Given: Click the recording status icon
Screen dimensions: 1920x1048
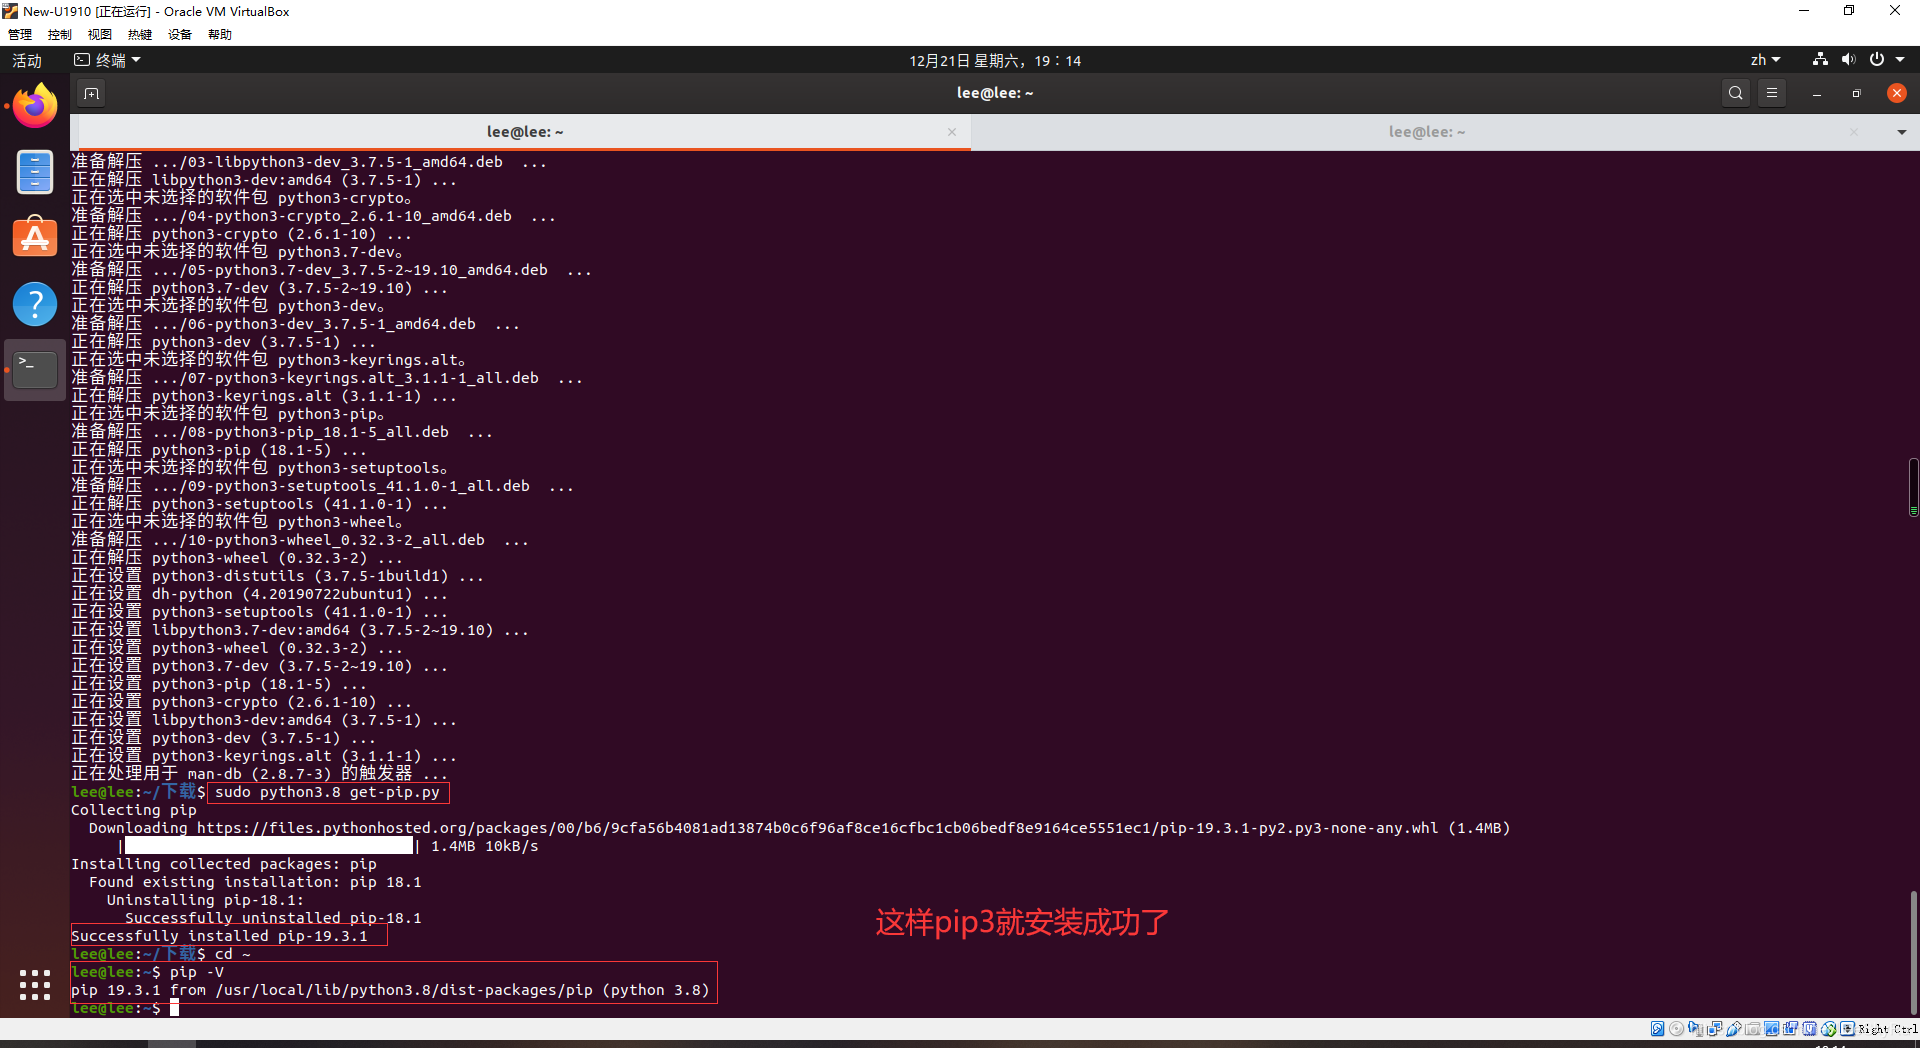Looking at the screenshot, I should point(1790,1028).
